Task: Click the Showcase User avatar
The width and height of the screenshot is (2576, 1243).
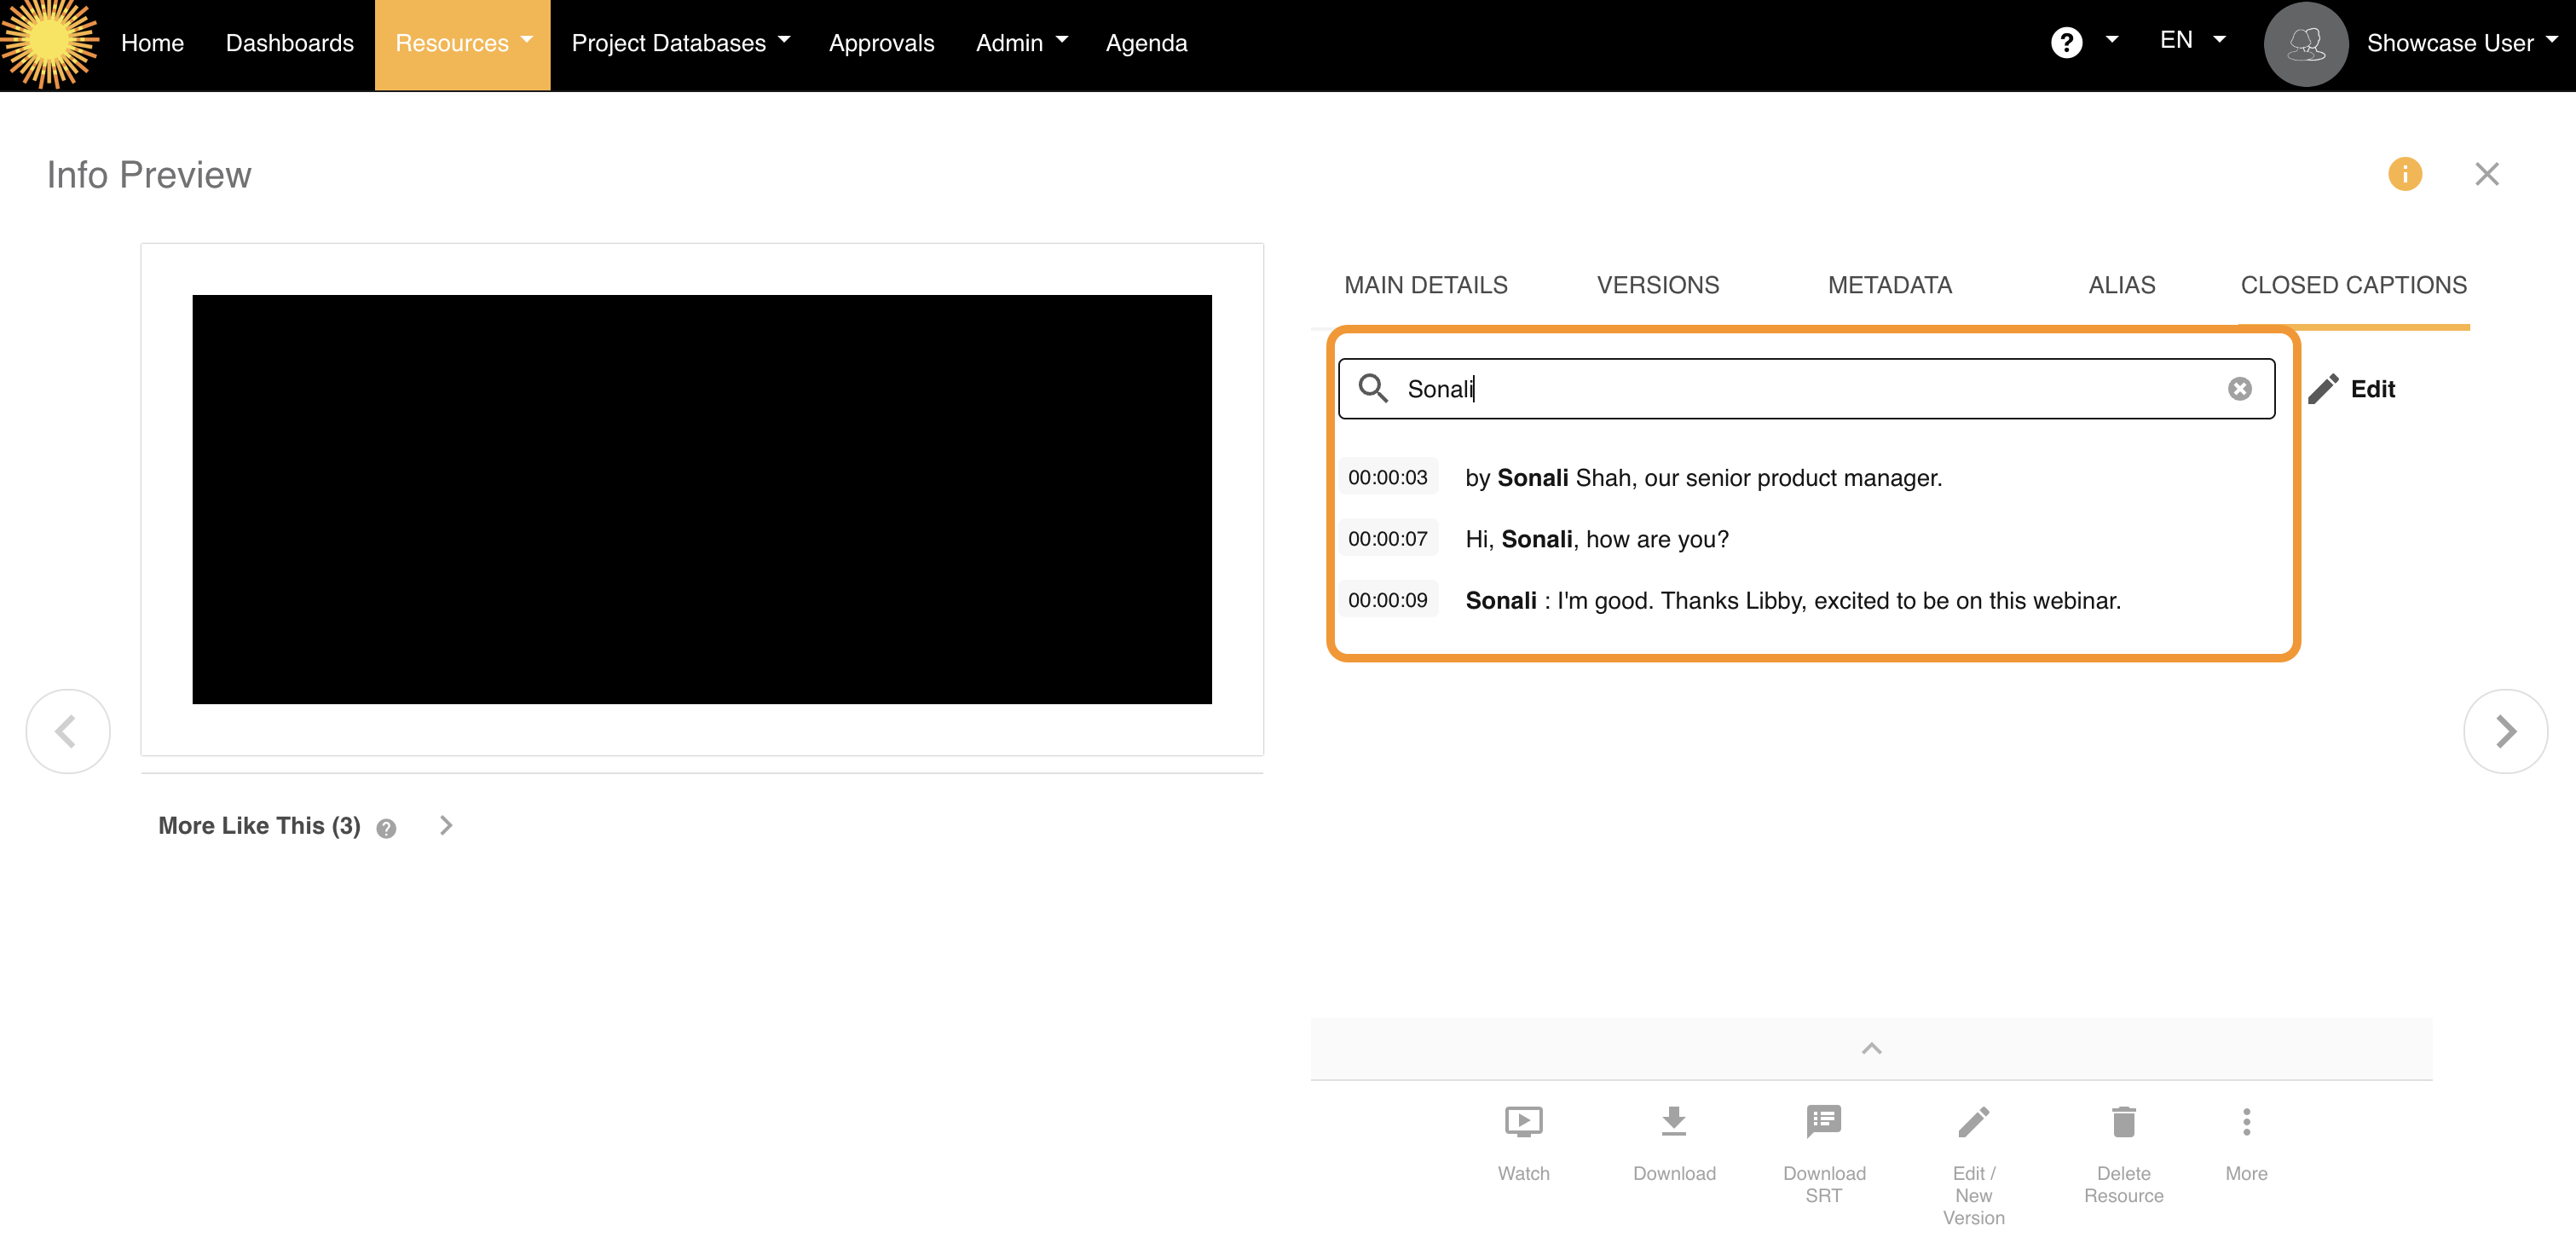Action: 2305,44
